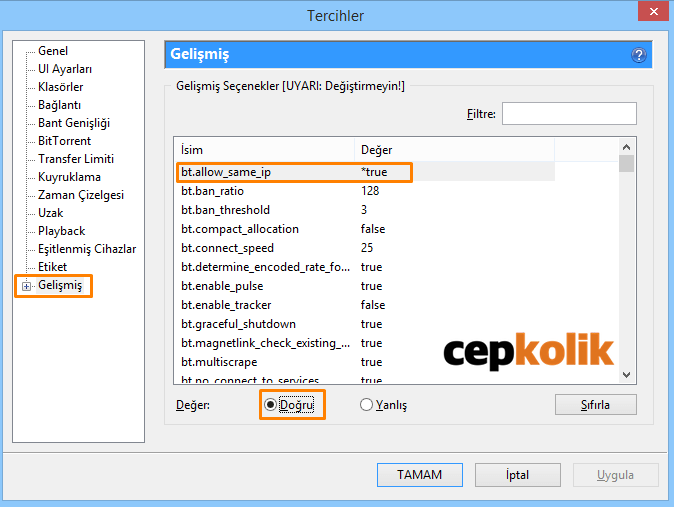Click the scroll down arrow of the list
This screenshot has height=507, width=674.
(x=626, y=375)
